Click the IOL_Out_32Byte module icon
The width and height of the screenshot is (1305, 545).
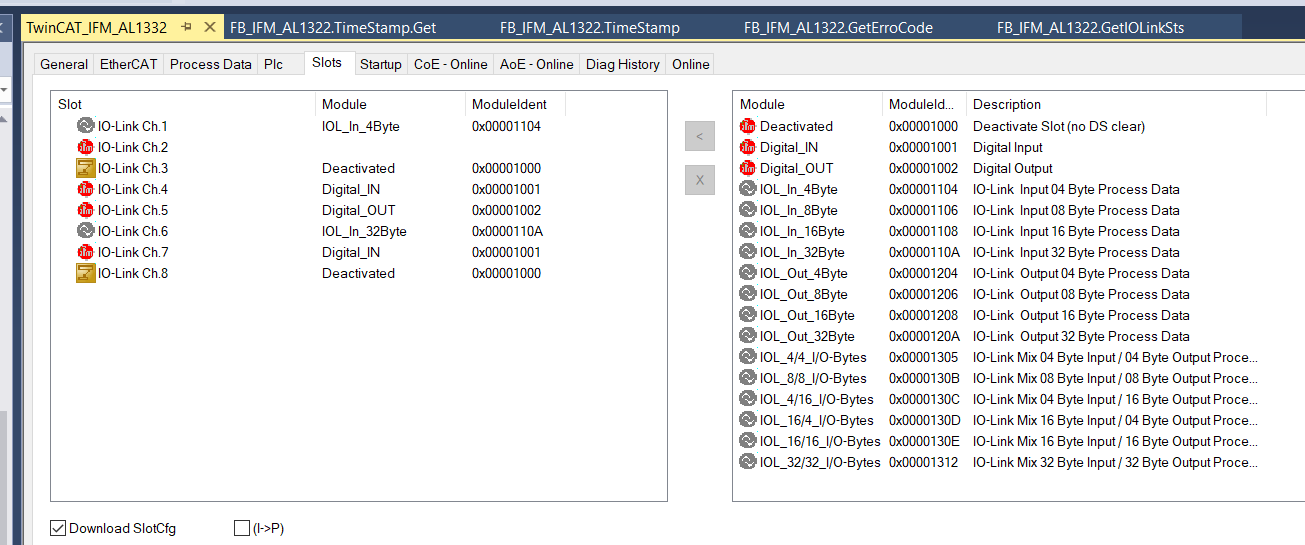[748, 336]
